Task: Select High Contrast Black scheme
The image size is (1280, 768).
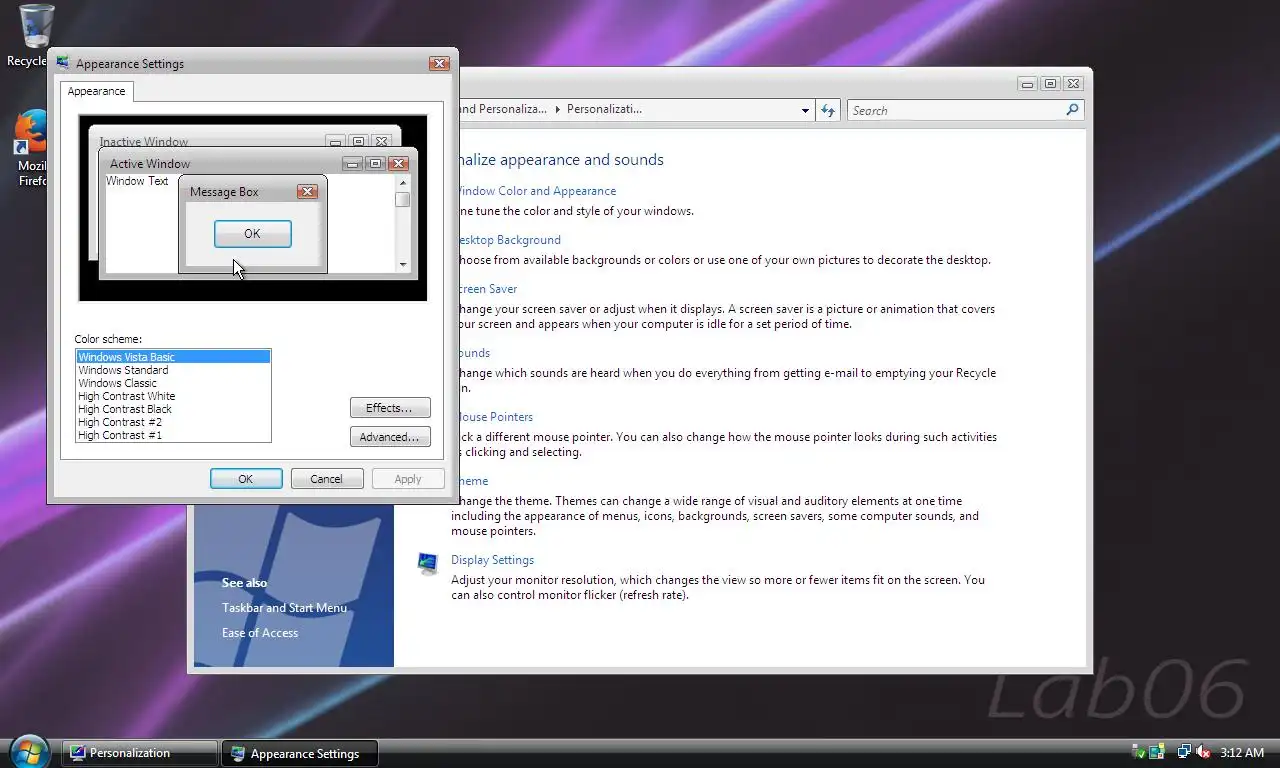Action: [x=173, y=409]
